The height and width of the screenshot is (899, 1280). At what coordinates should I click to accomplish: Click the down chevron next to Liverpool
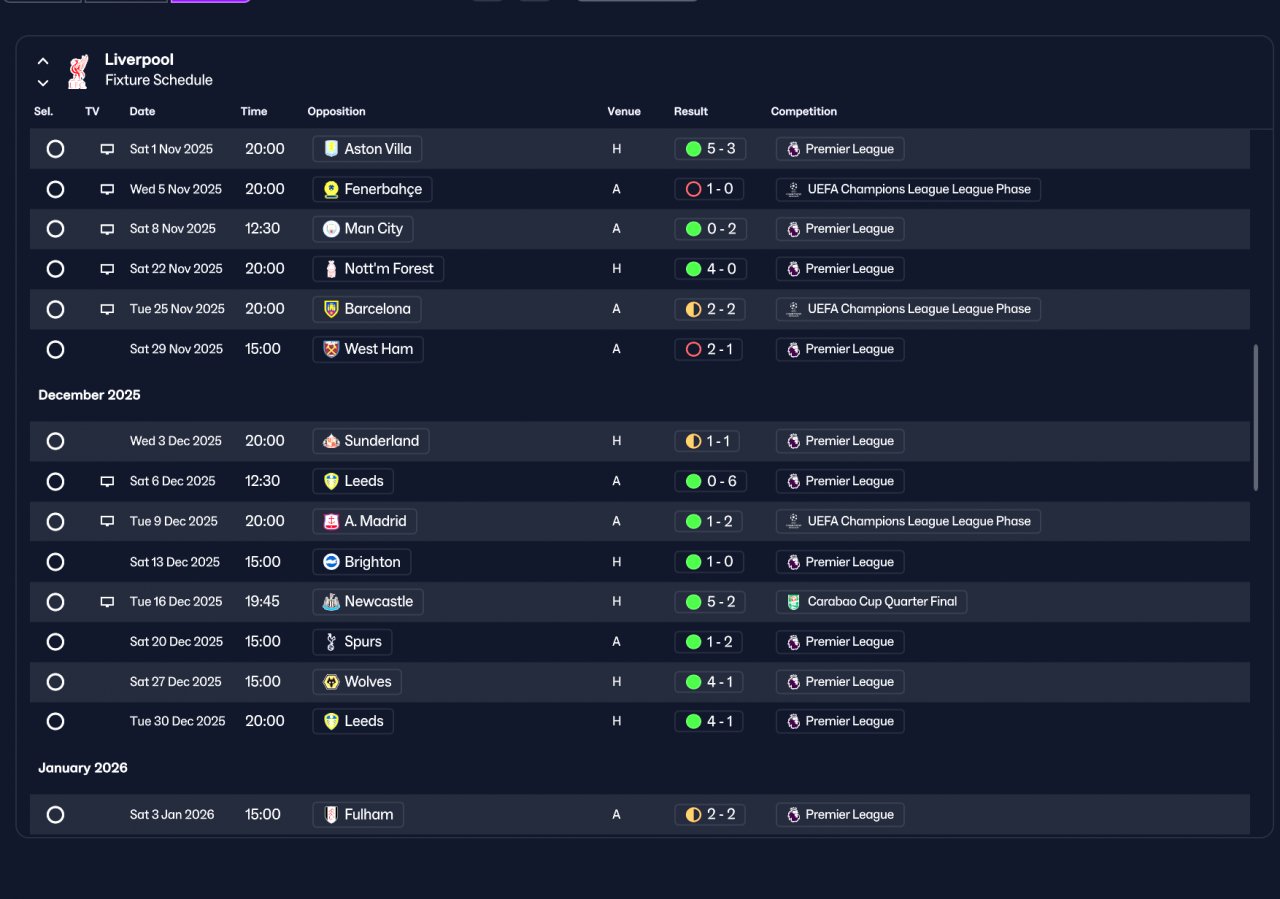point(43,83)
